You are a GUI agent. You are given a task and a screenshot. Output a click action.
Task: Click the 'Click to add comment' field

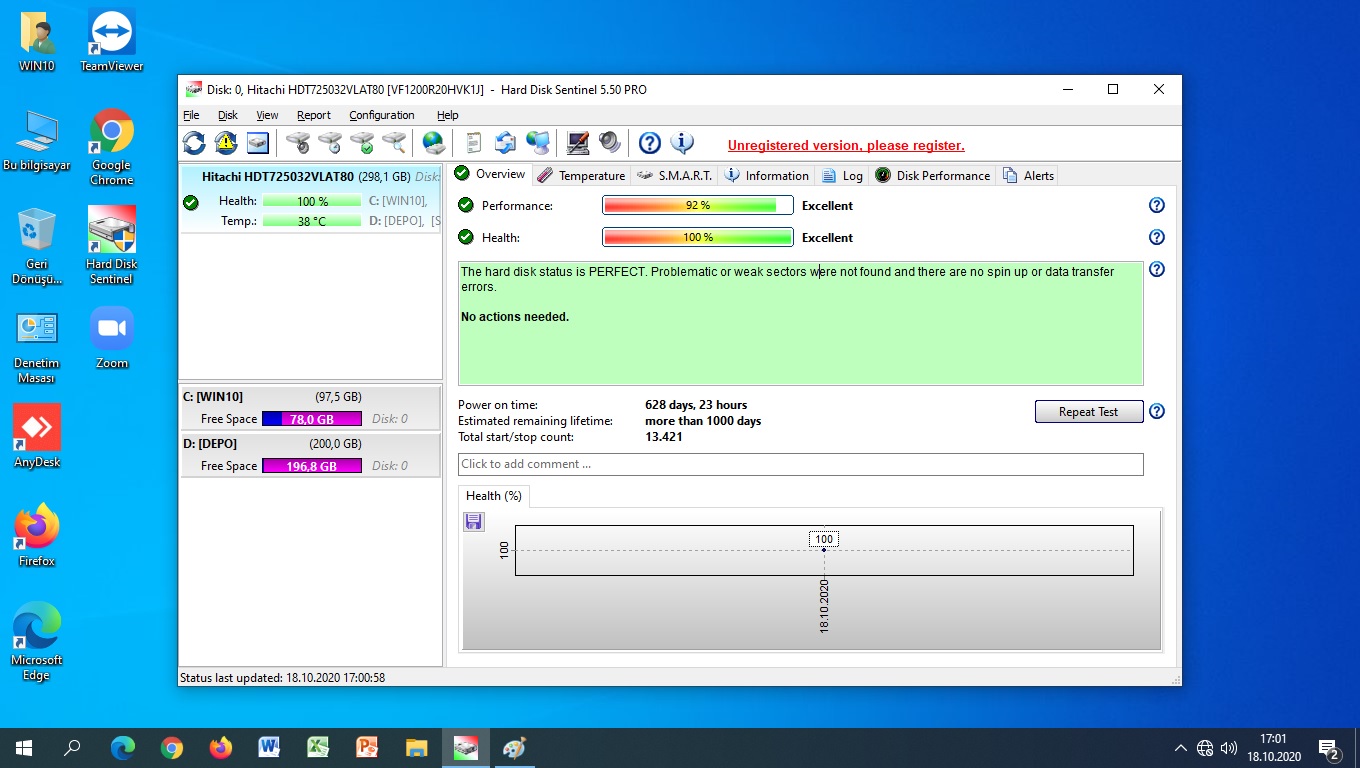800,464
